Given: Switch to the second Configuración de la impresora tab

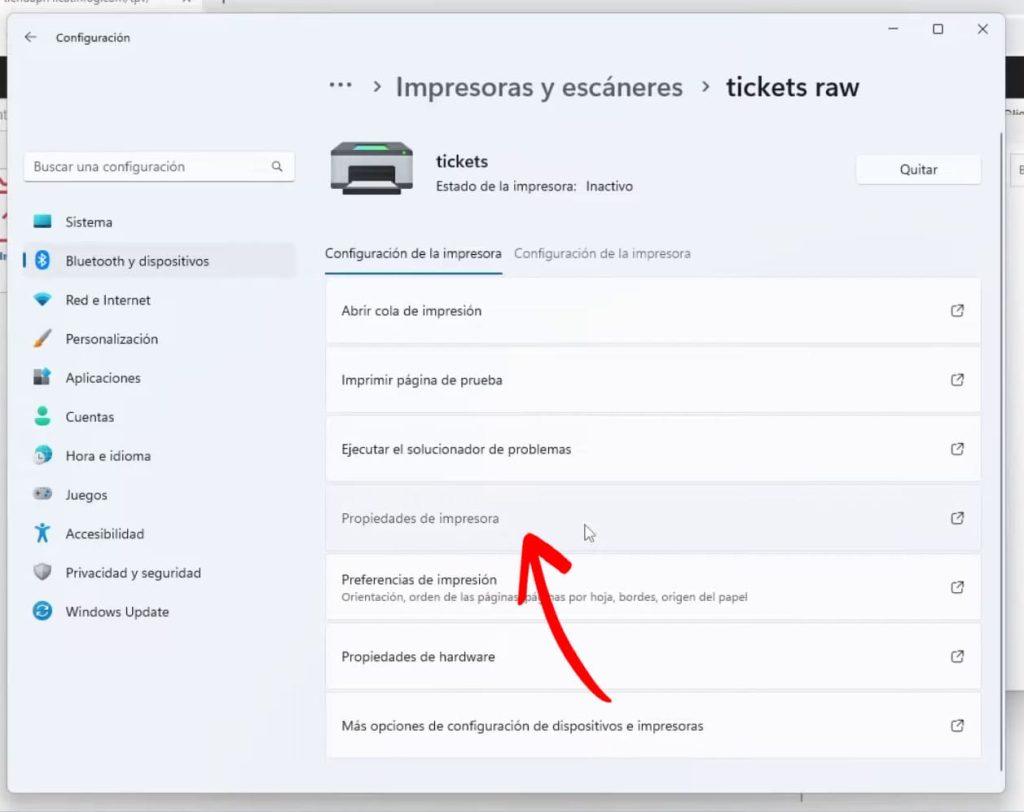Looking at the screenshot, I should 602,253.
